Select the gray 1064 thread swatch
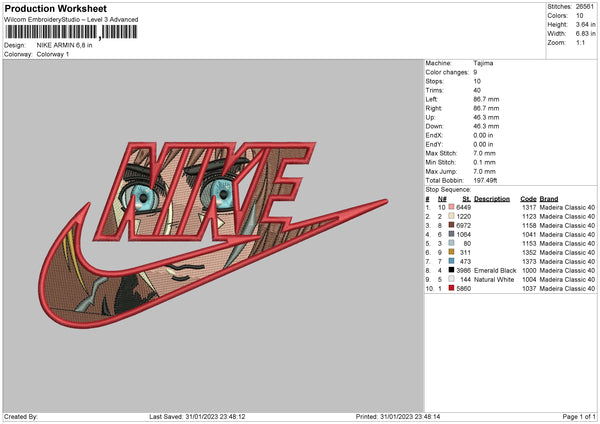 [x=452, y=234]
